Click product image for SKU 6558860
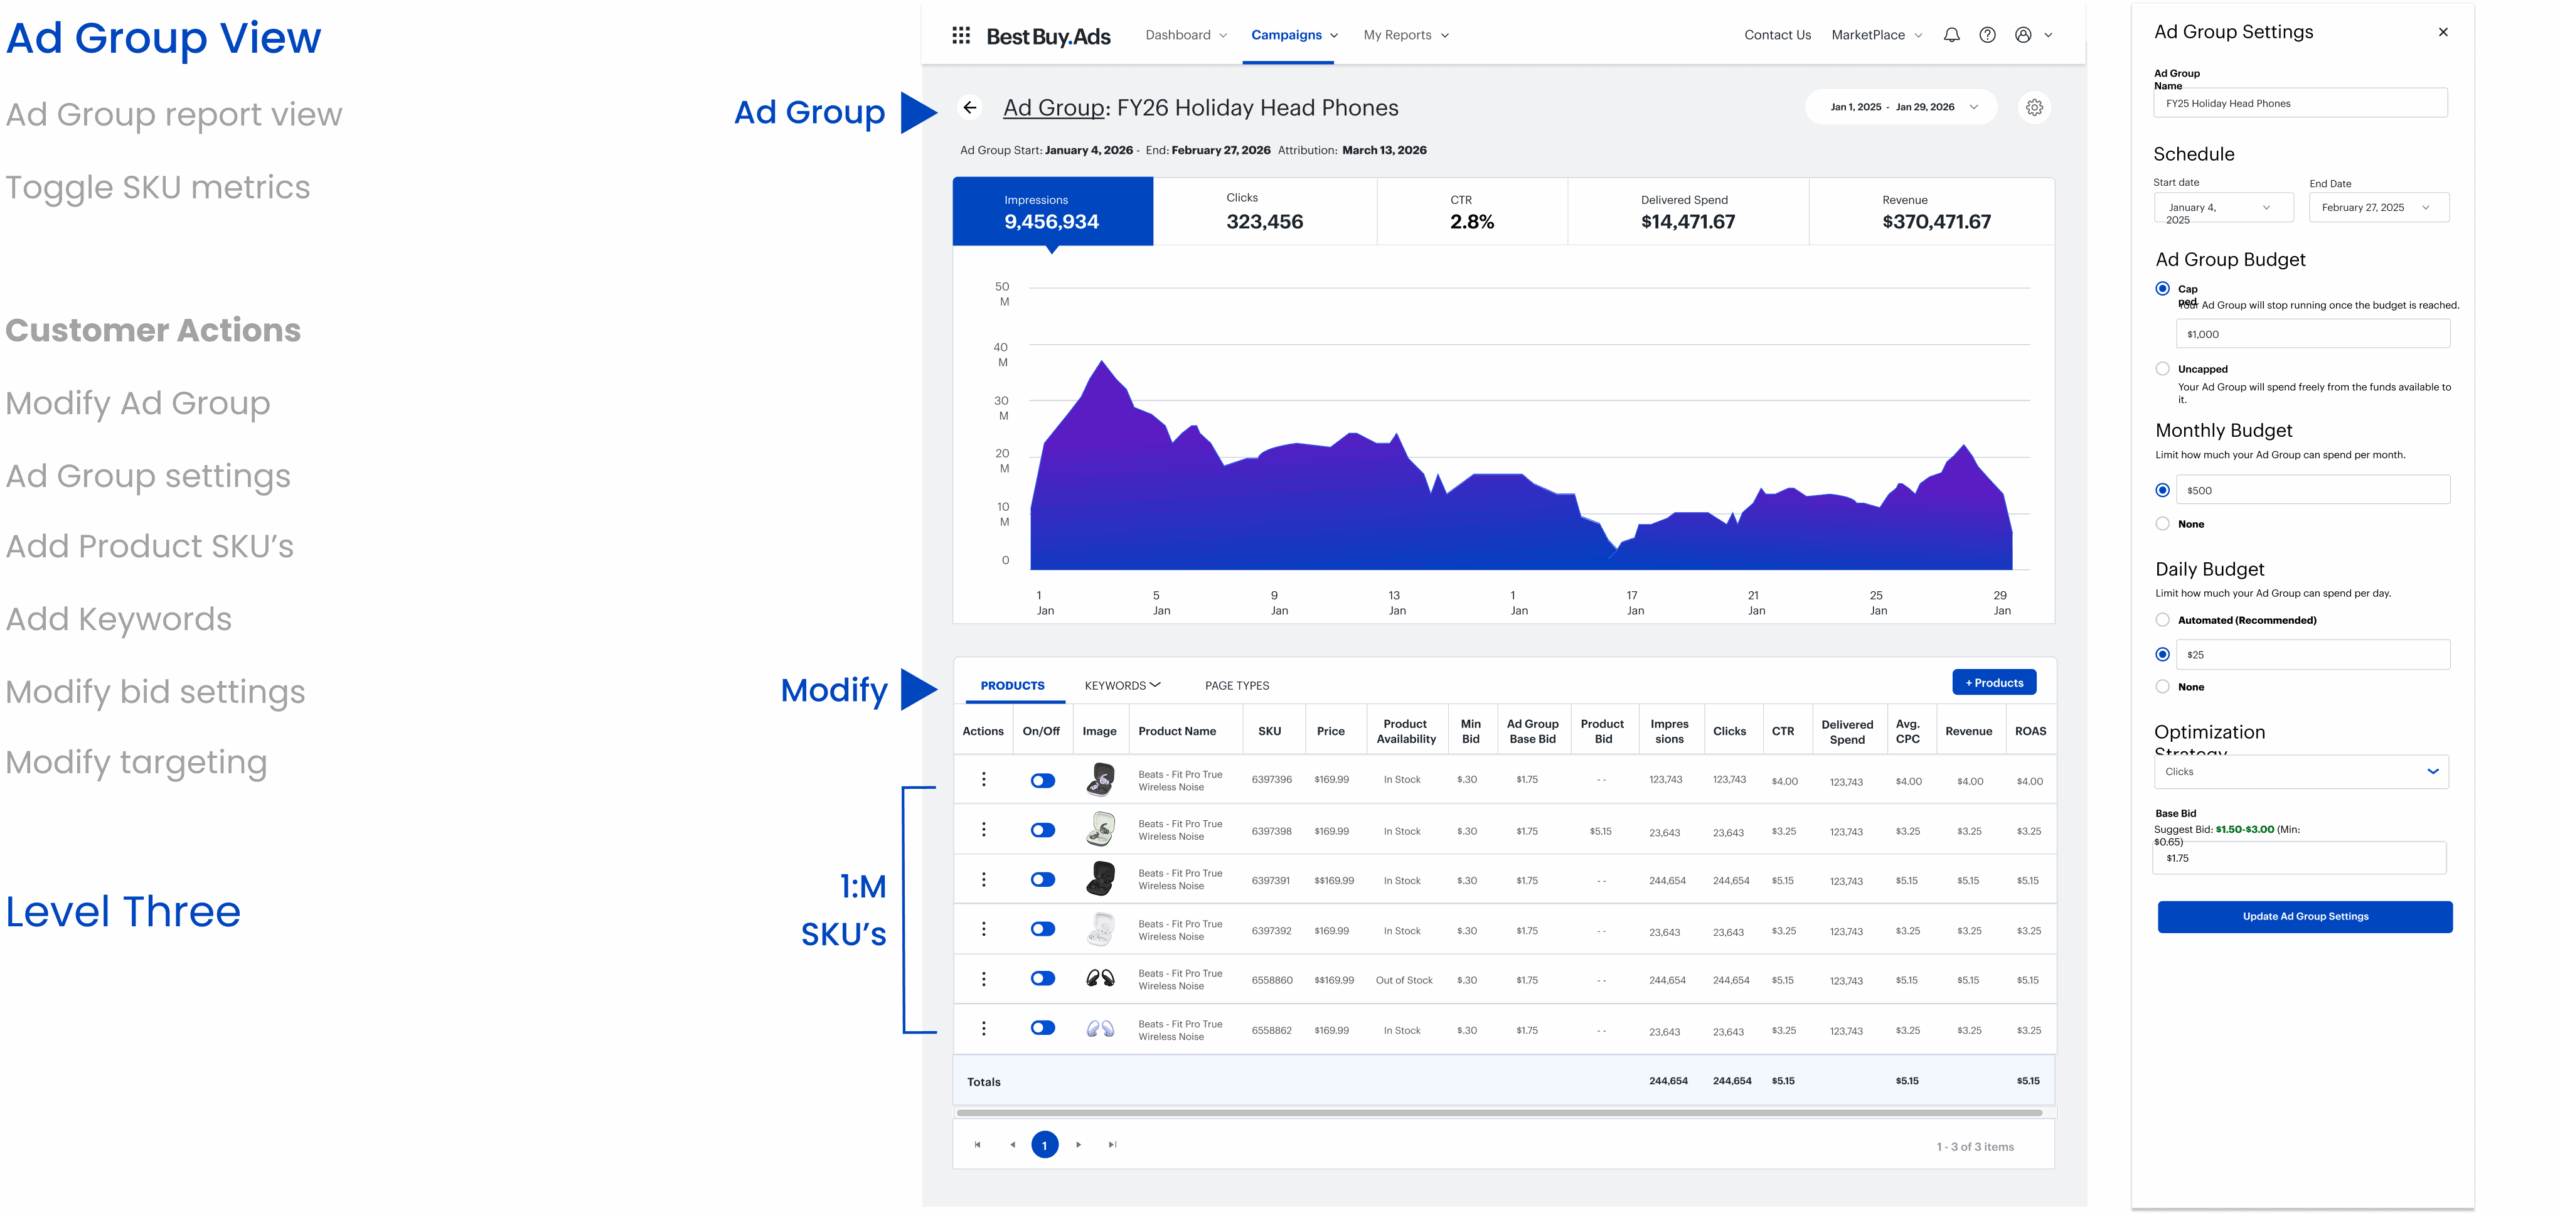 [1100, 978]
